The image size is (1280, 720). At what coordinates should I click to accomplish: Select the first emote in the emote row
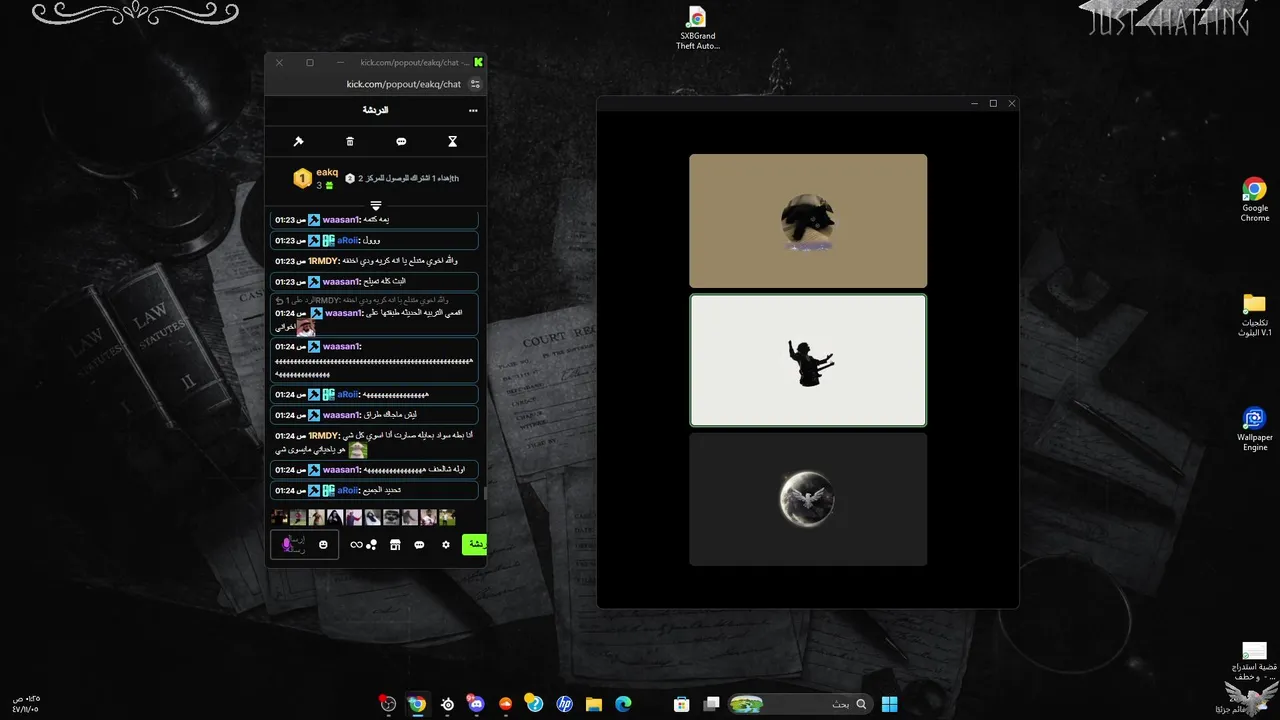pos(280,517)
